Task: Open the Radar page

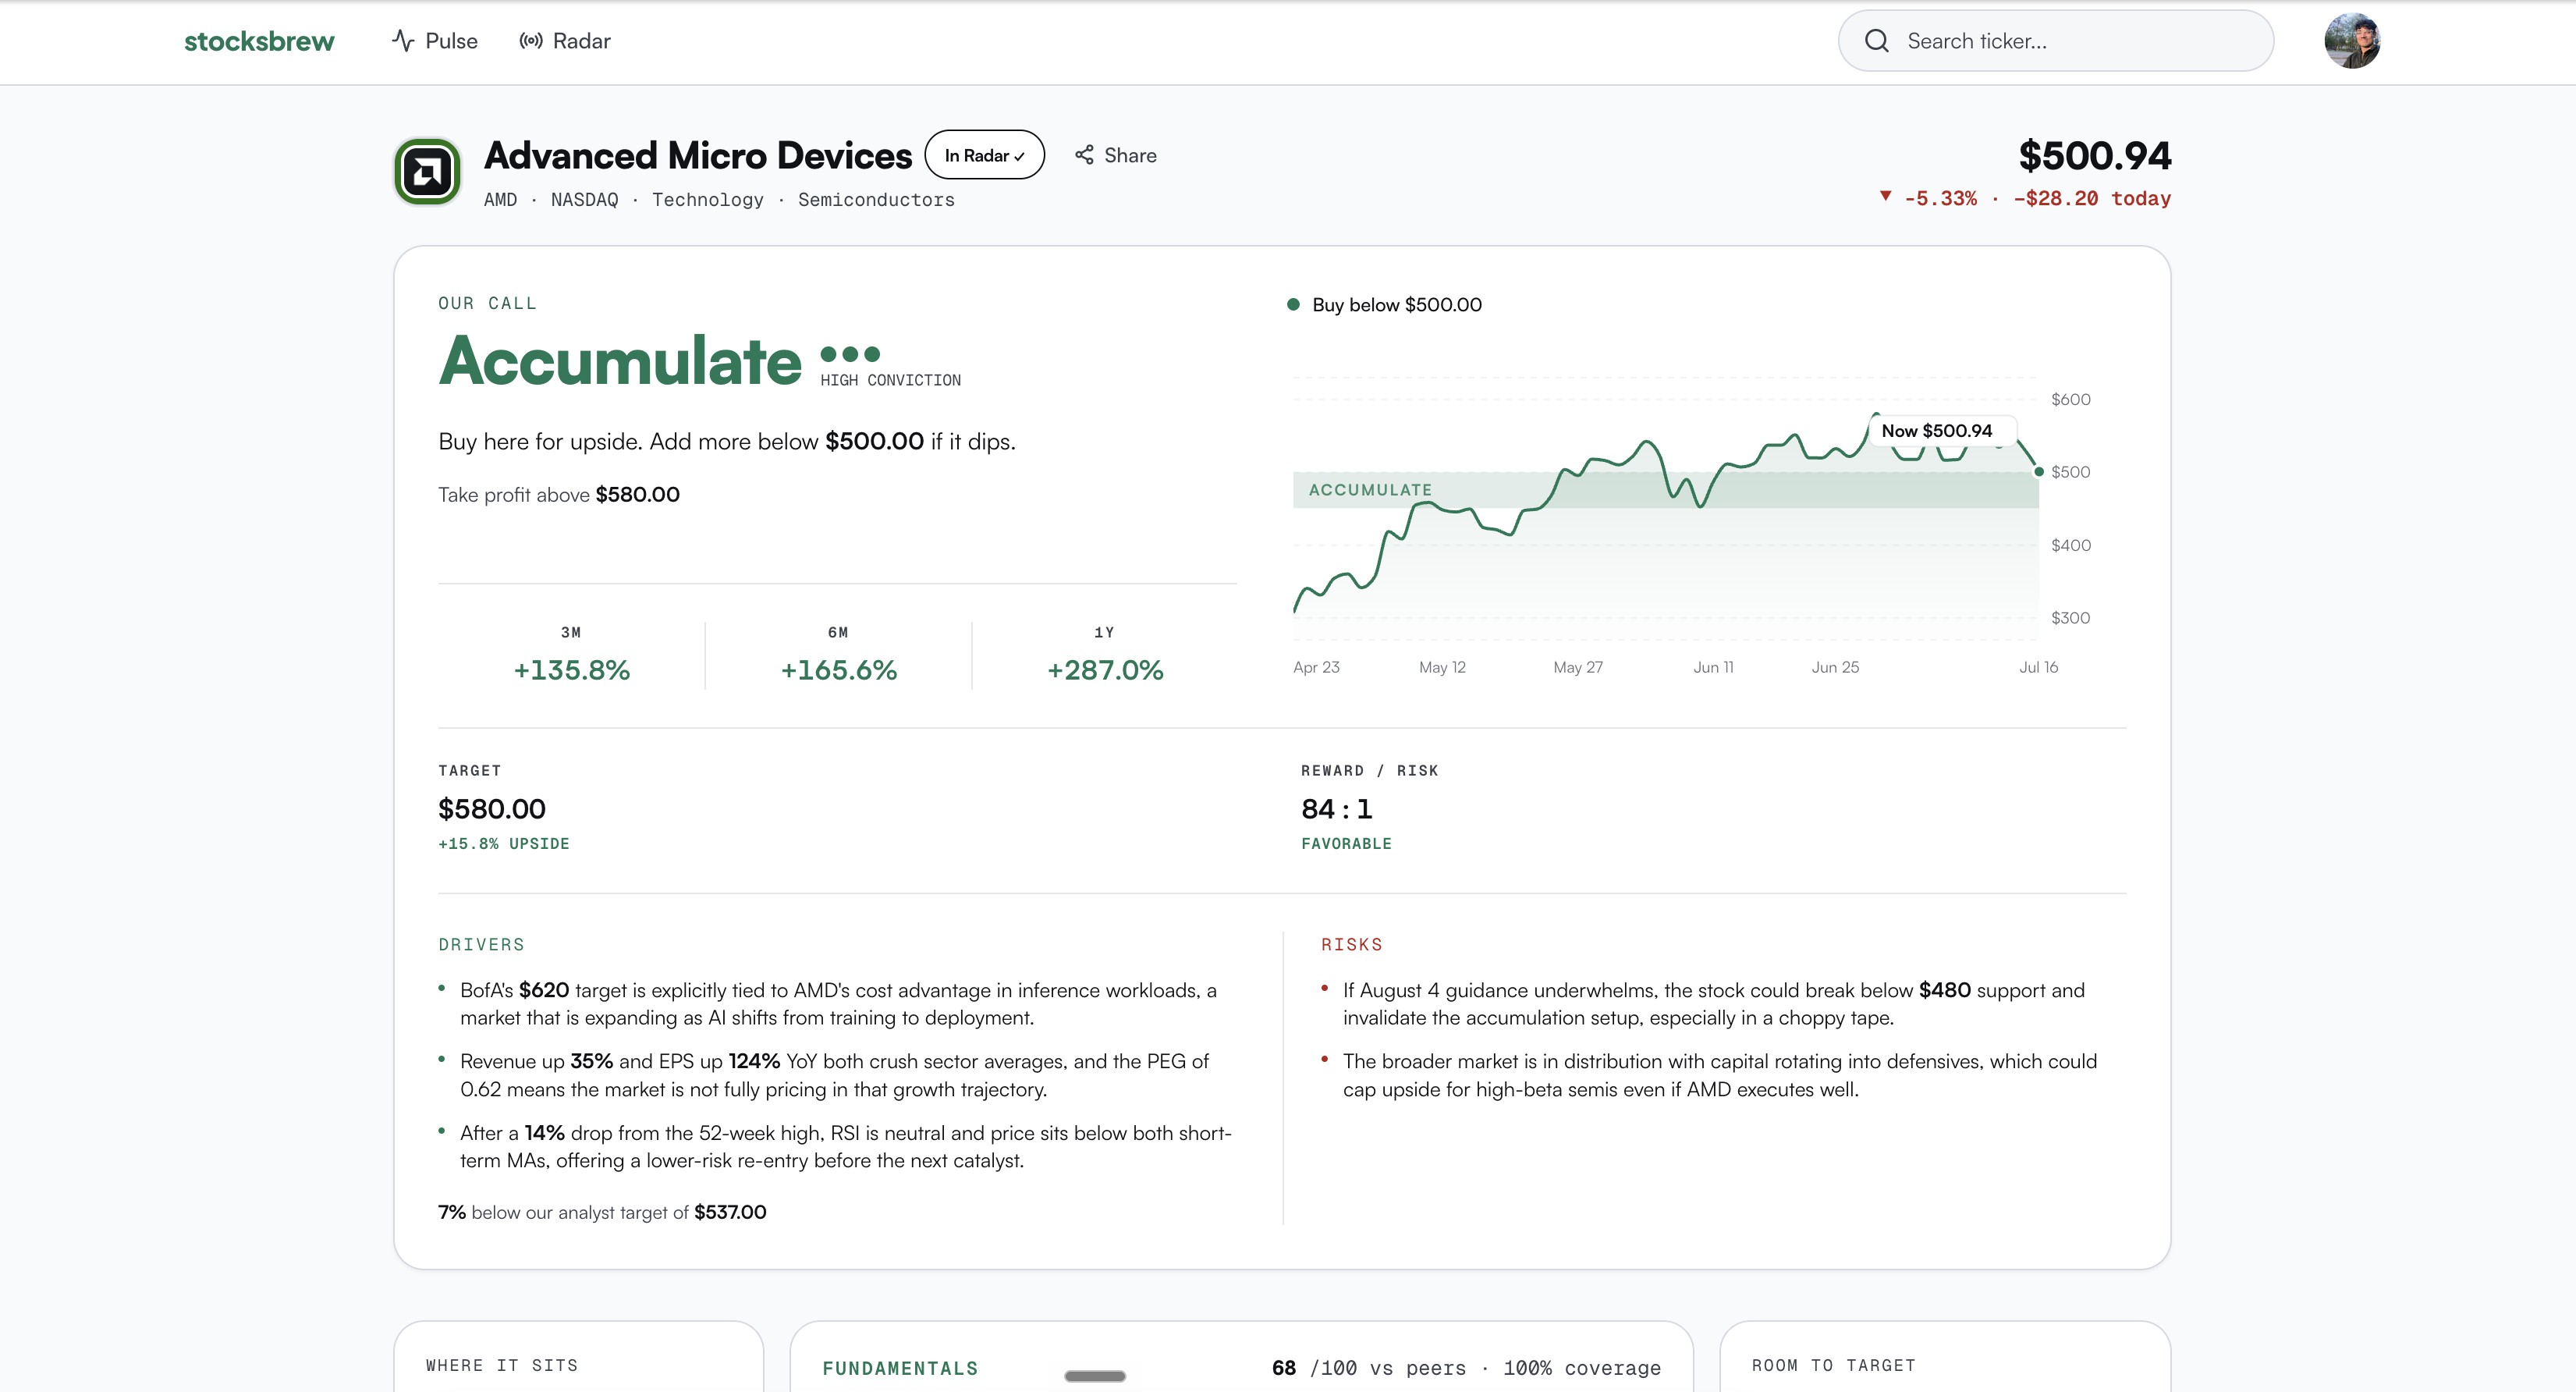Action: pyautogui.click(x=564, y=41)
